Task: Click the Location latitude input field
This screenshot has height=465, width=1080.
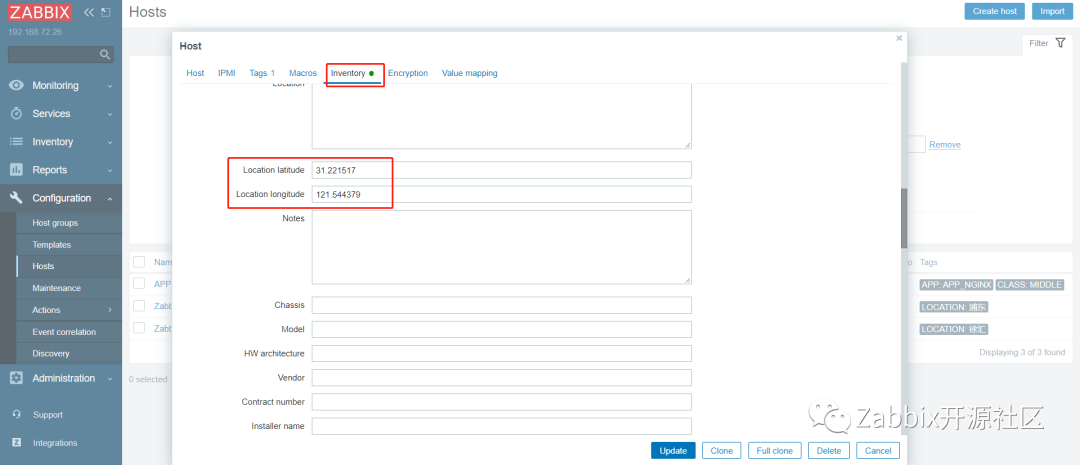Action: (x=501, y=170)
